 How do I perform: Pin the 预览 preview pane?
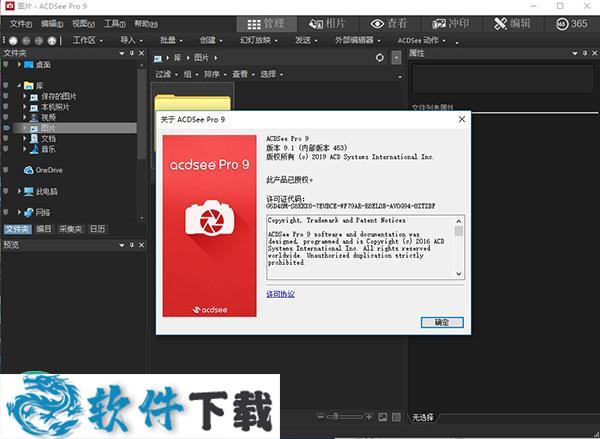(132, 245)
